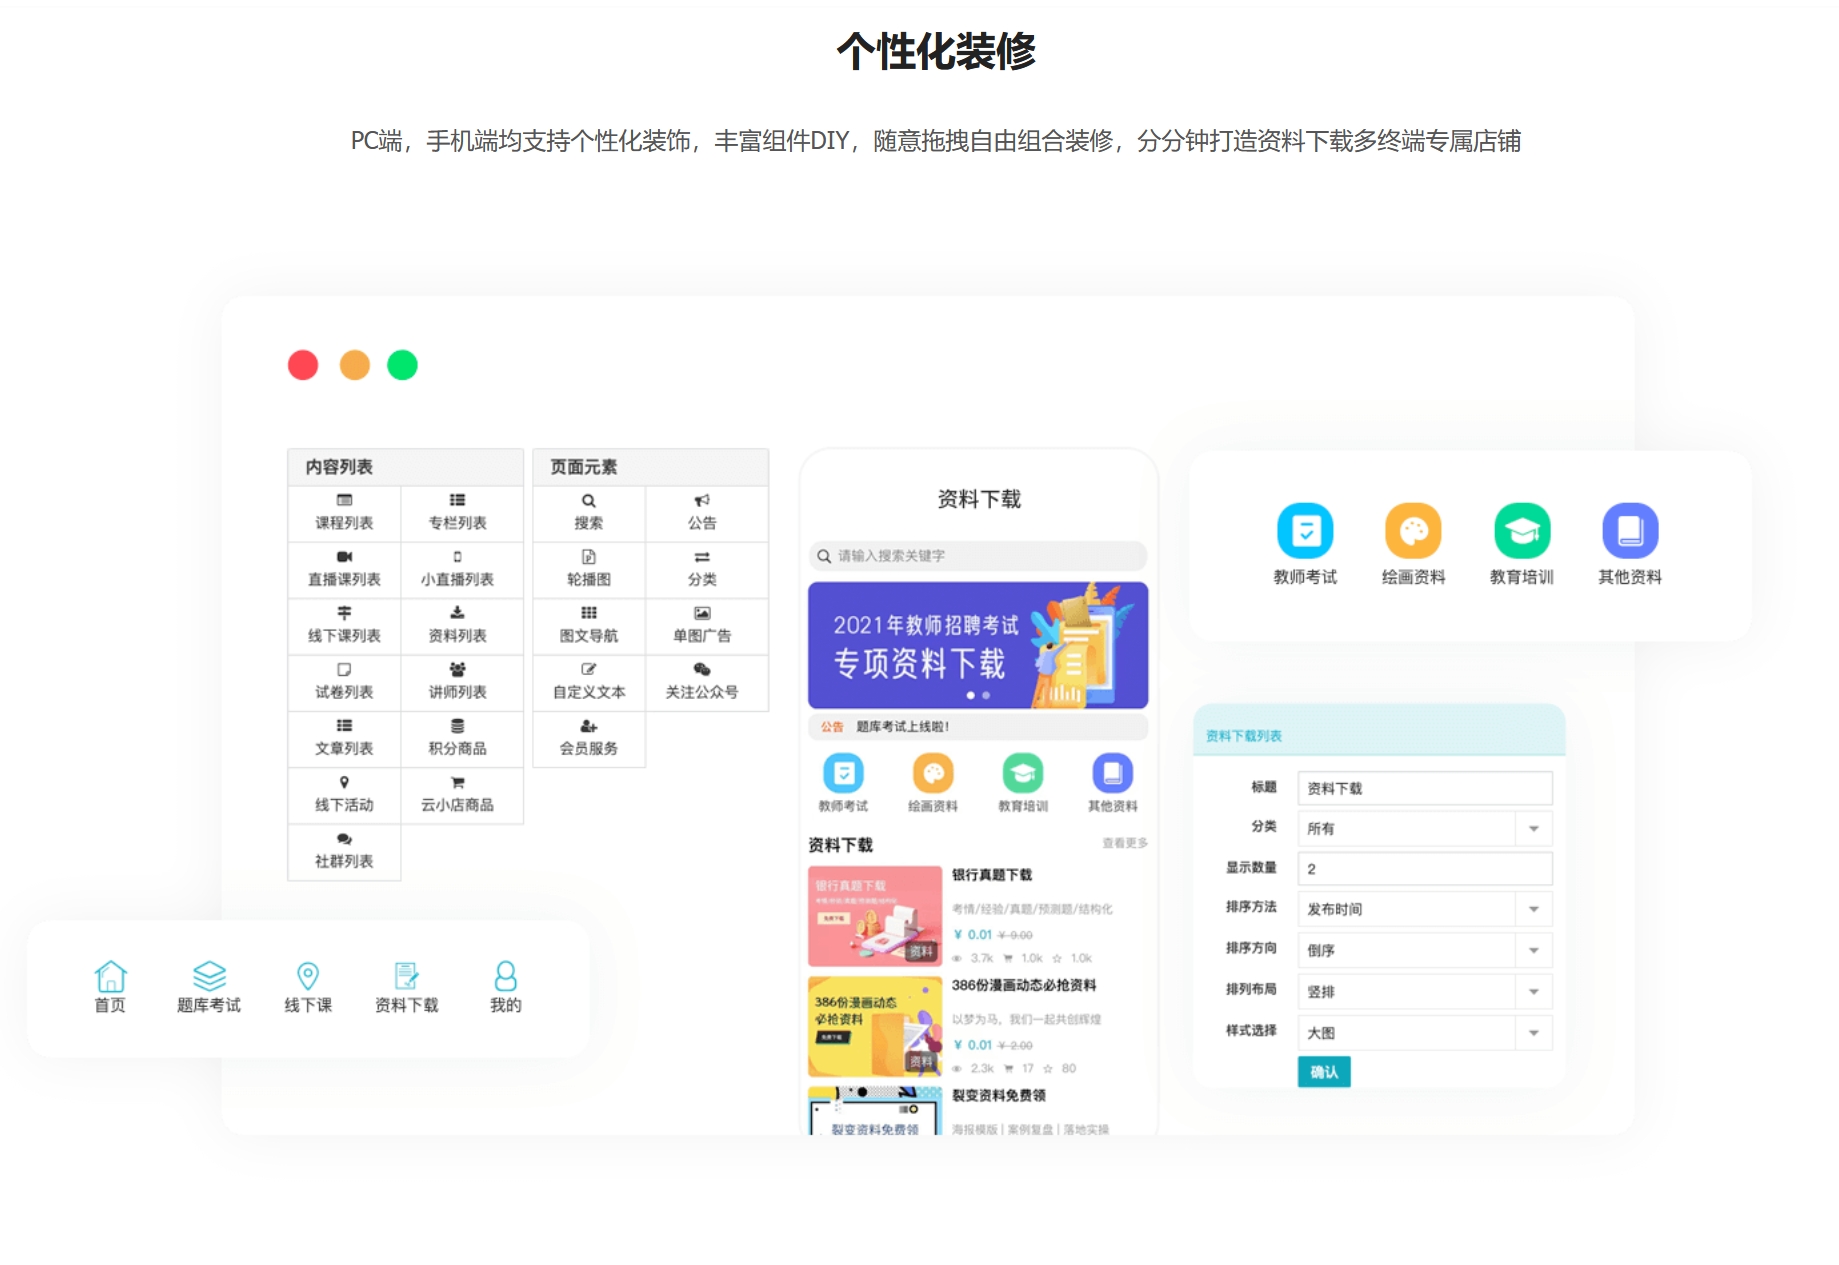The height and width of the screenshot is (1265, 1839).
Task: Open the 我的 profile icon
Action: 505,976
